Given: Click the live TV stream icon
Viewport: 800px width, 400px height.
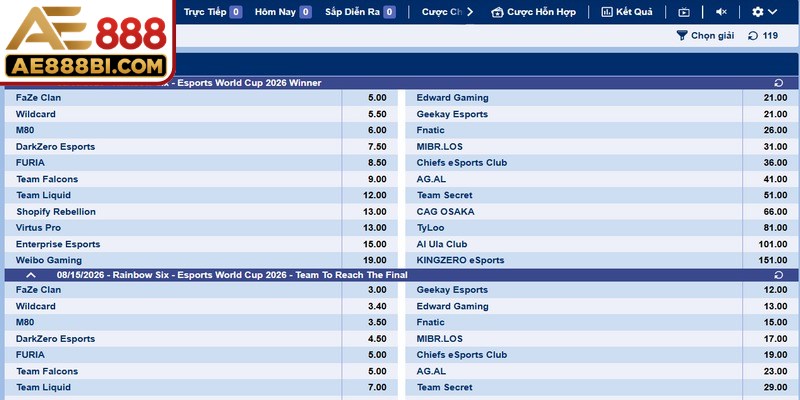Looking at the screenshot, I should pos(684,12).
